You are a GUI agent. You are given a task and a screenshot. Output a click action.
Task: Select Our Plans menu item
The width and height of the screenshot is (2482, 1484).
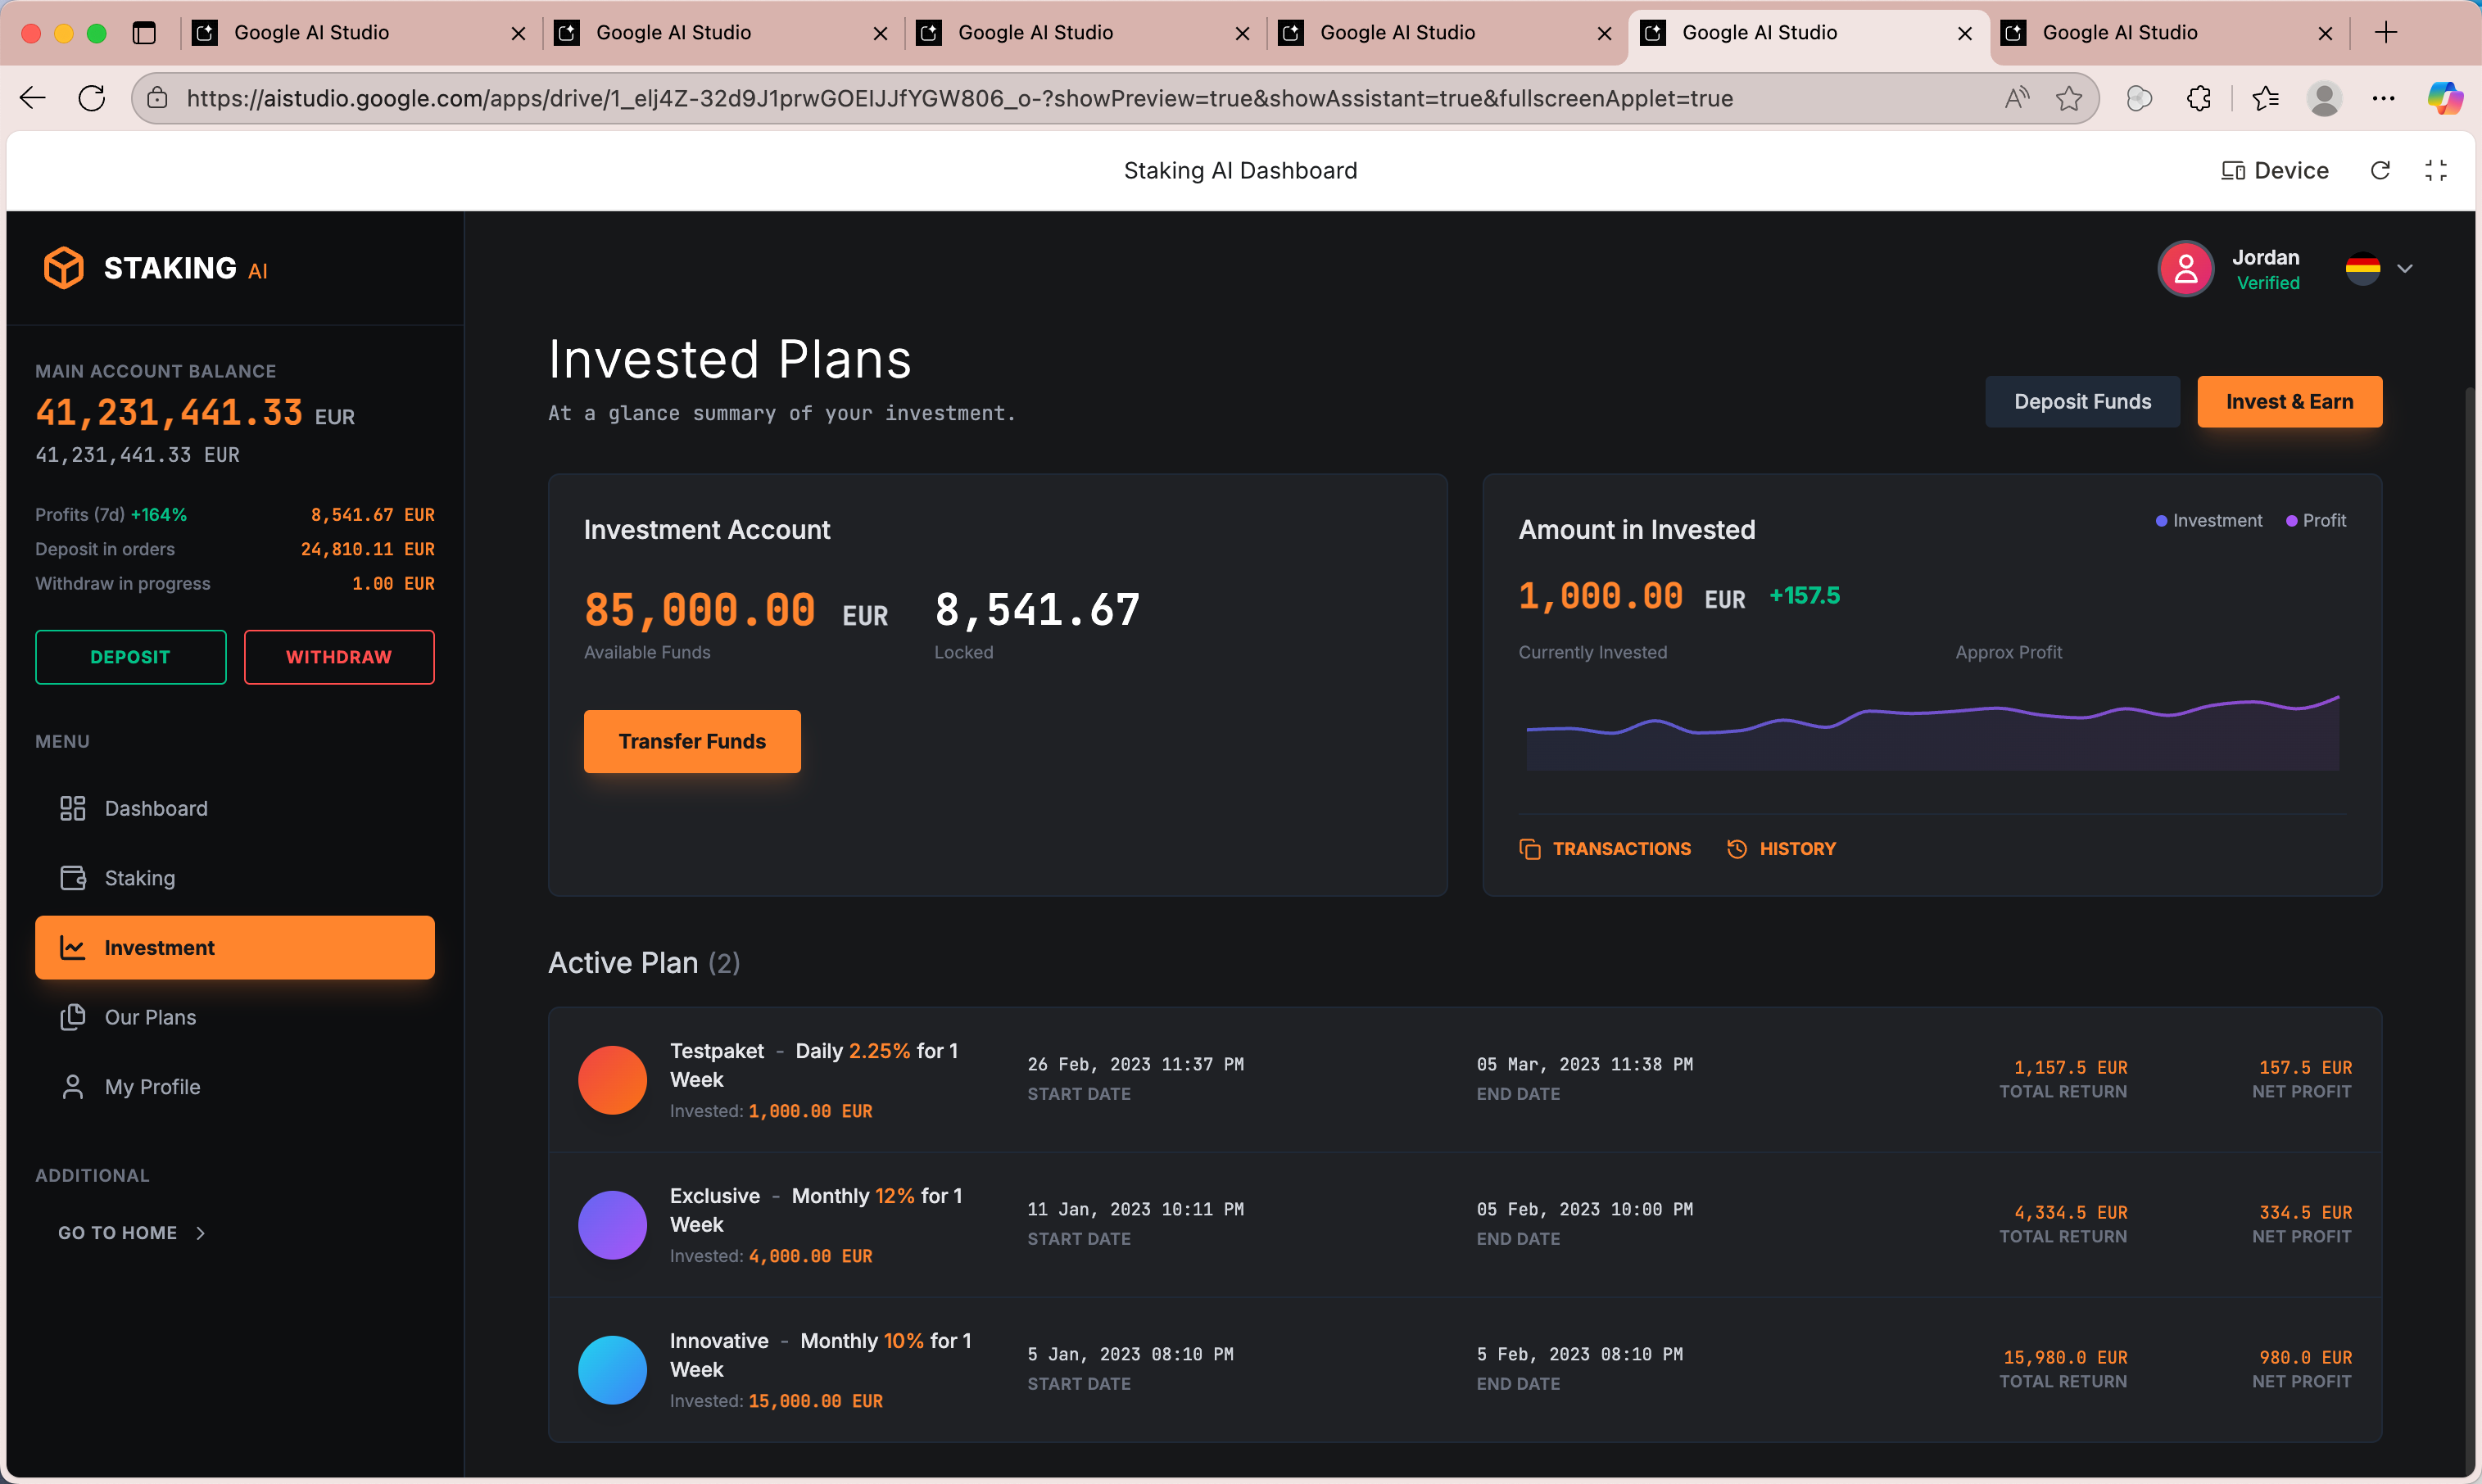pyautogui.click(x=150, y=1017)
